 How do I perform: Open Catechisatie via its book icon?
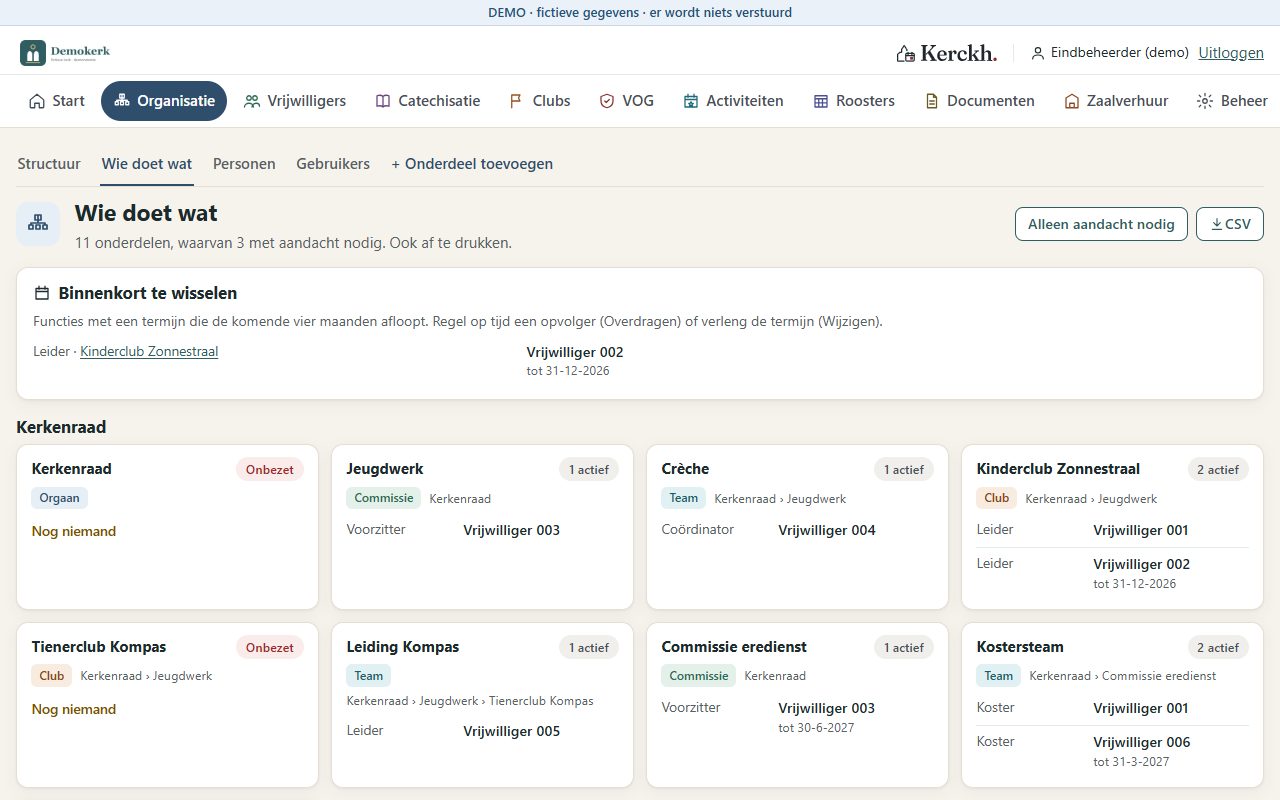(383, 101)
